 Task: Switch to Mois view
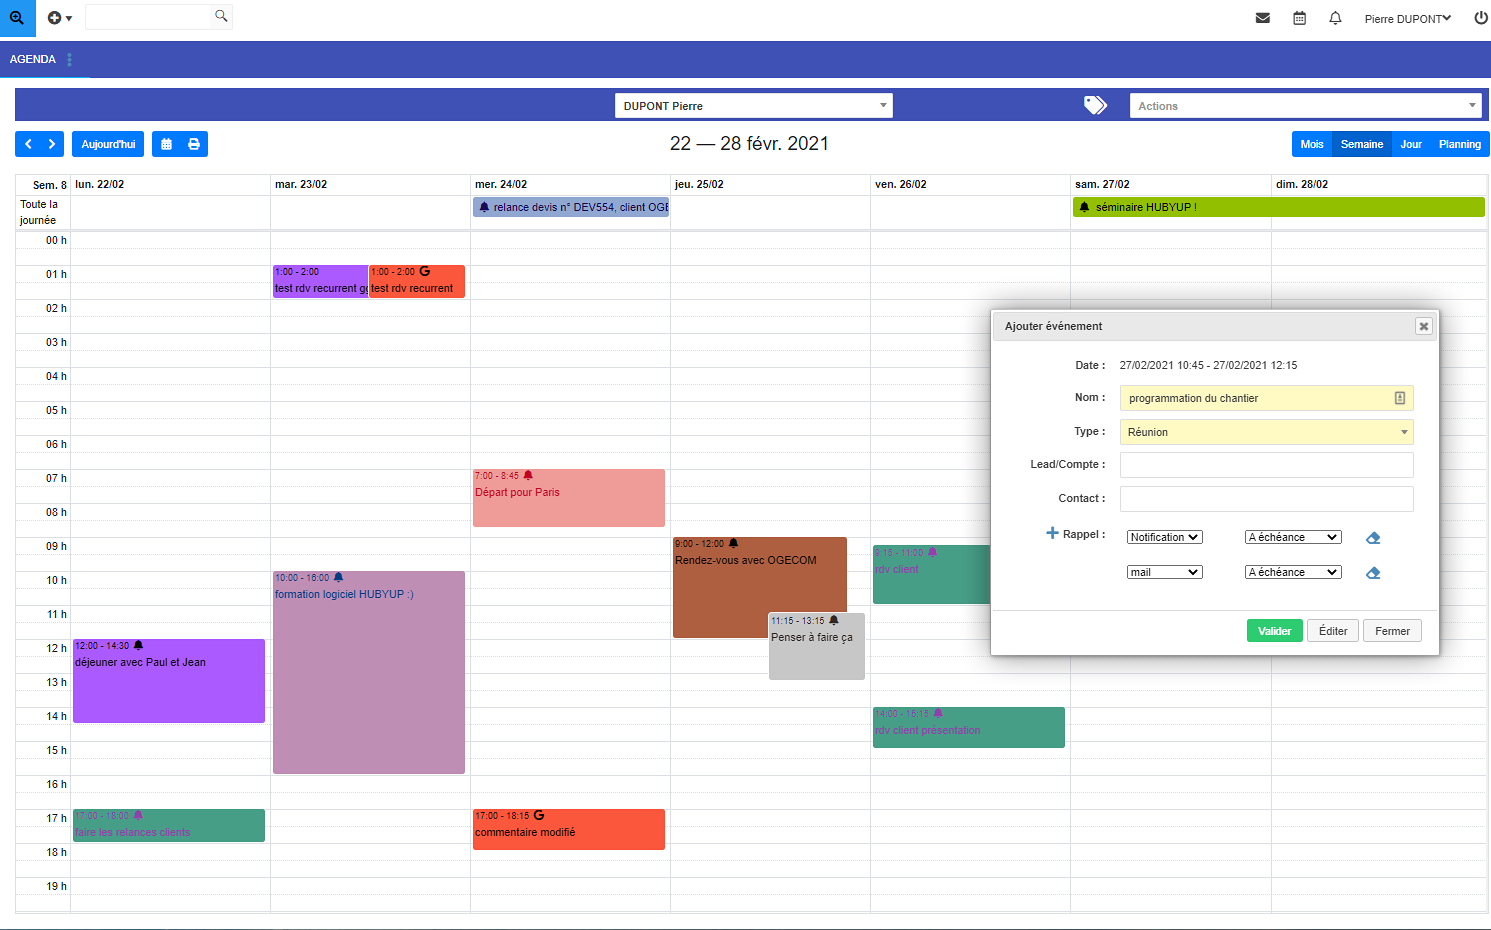pos(1312,144)
